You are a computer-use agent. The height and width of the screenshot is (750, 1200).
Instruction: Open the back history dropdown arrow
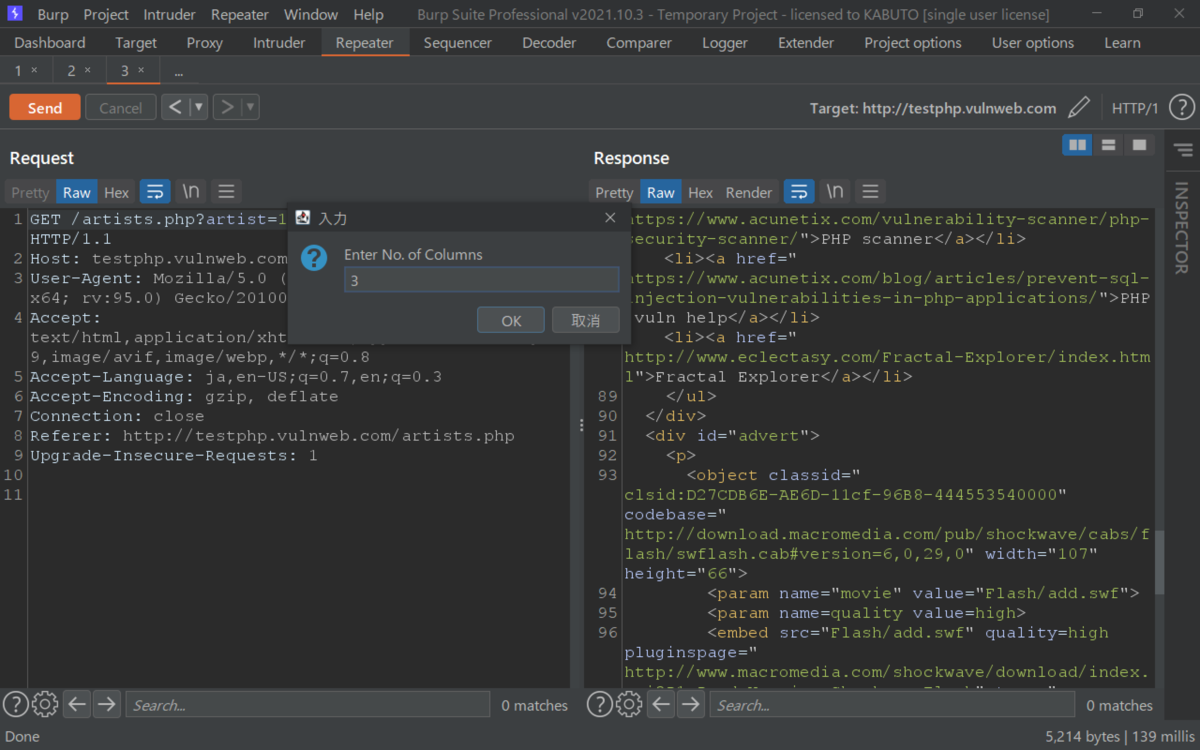[199, 107]
